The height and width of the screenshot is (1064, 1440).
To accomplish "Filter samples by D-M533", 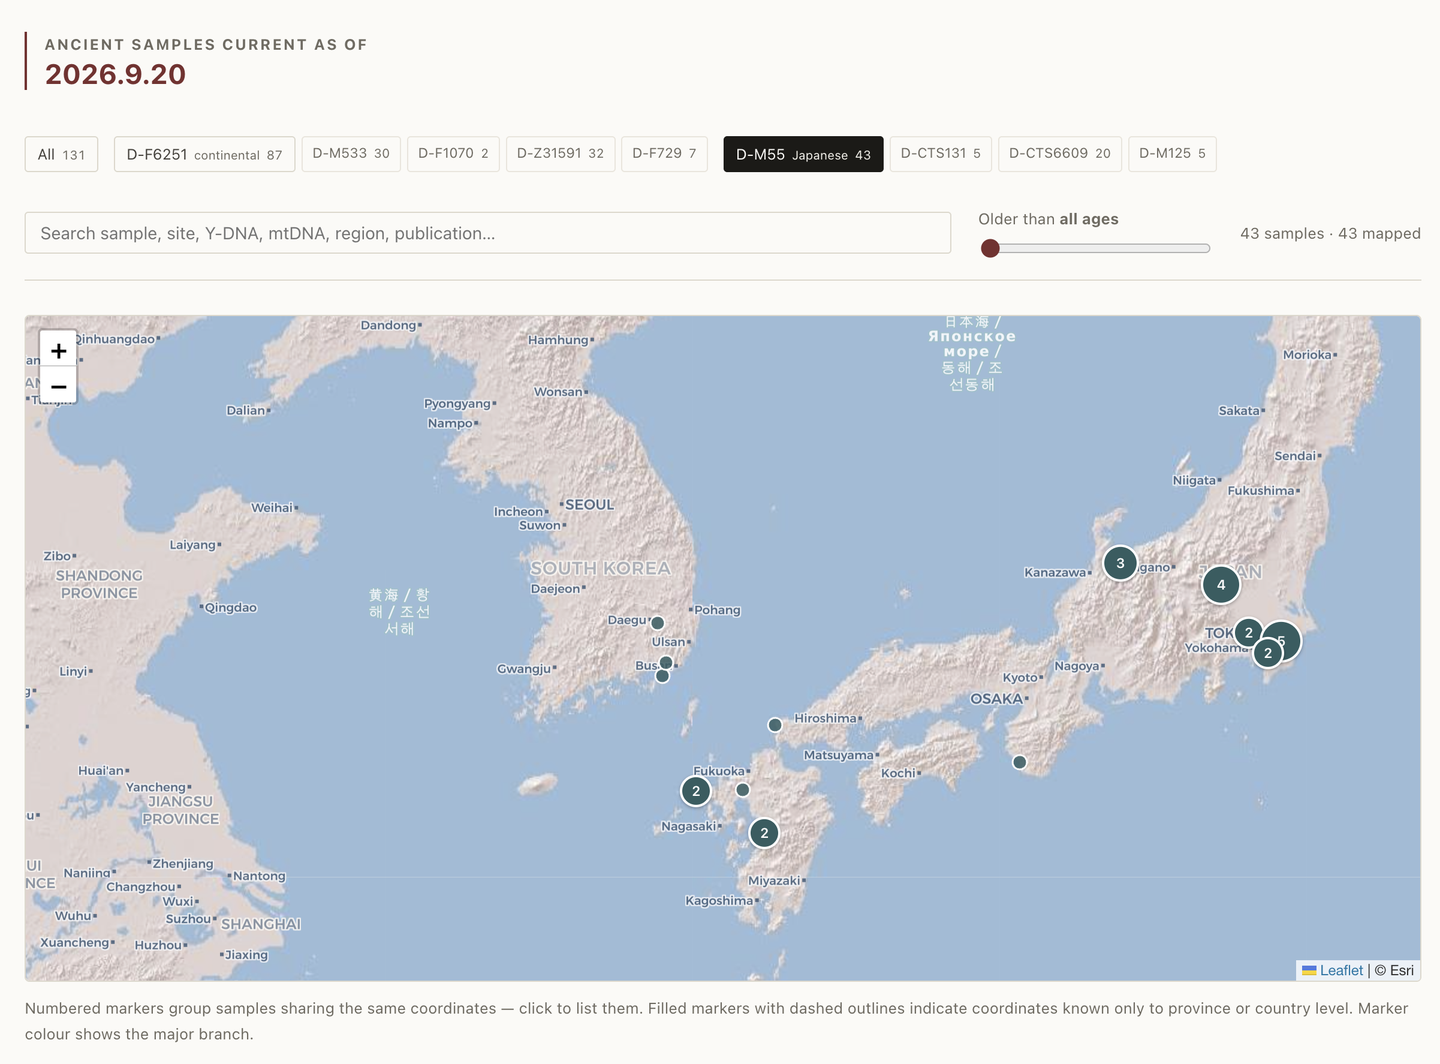I will [x=351, y=154].
